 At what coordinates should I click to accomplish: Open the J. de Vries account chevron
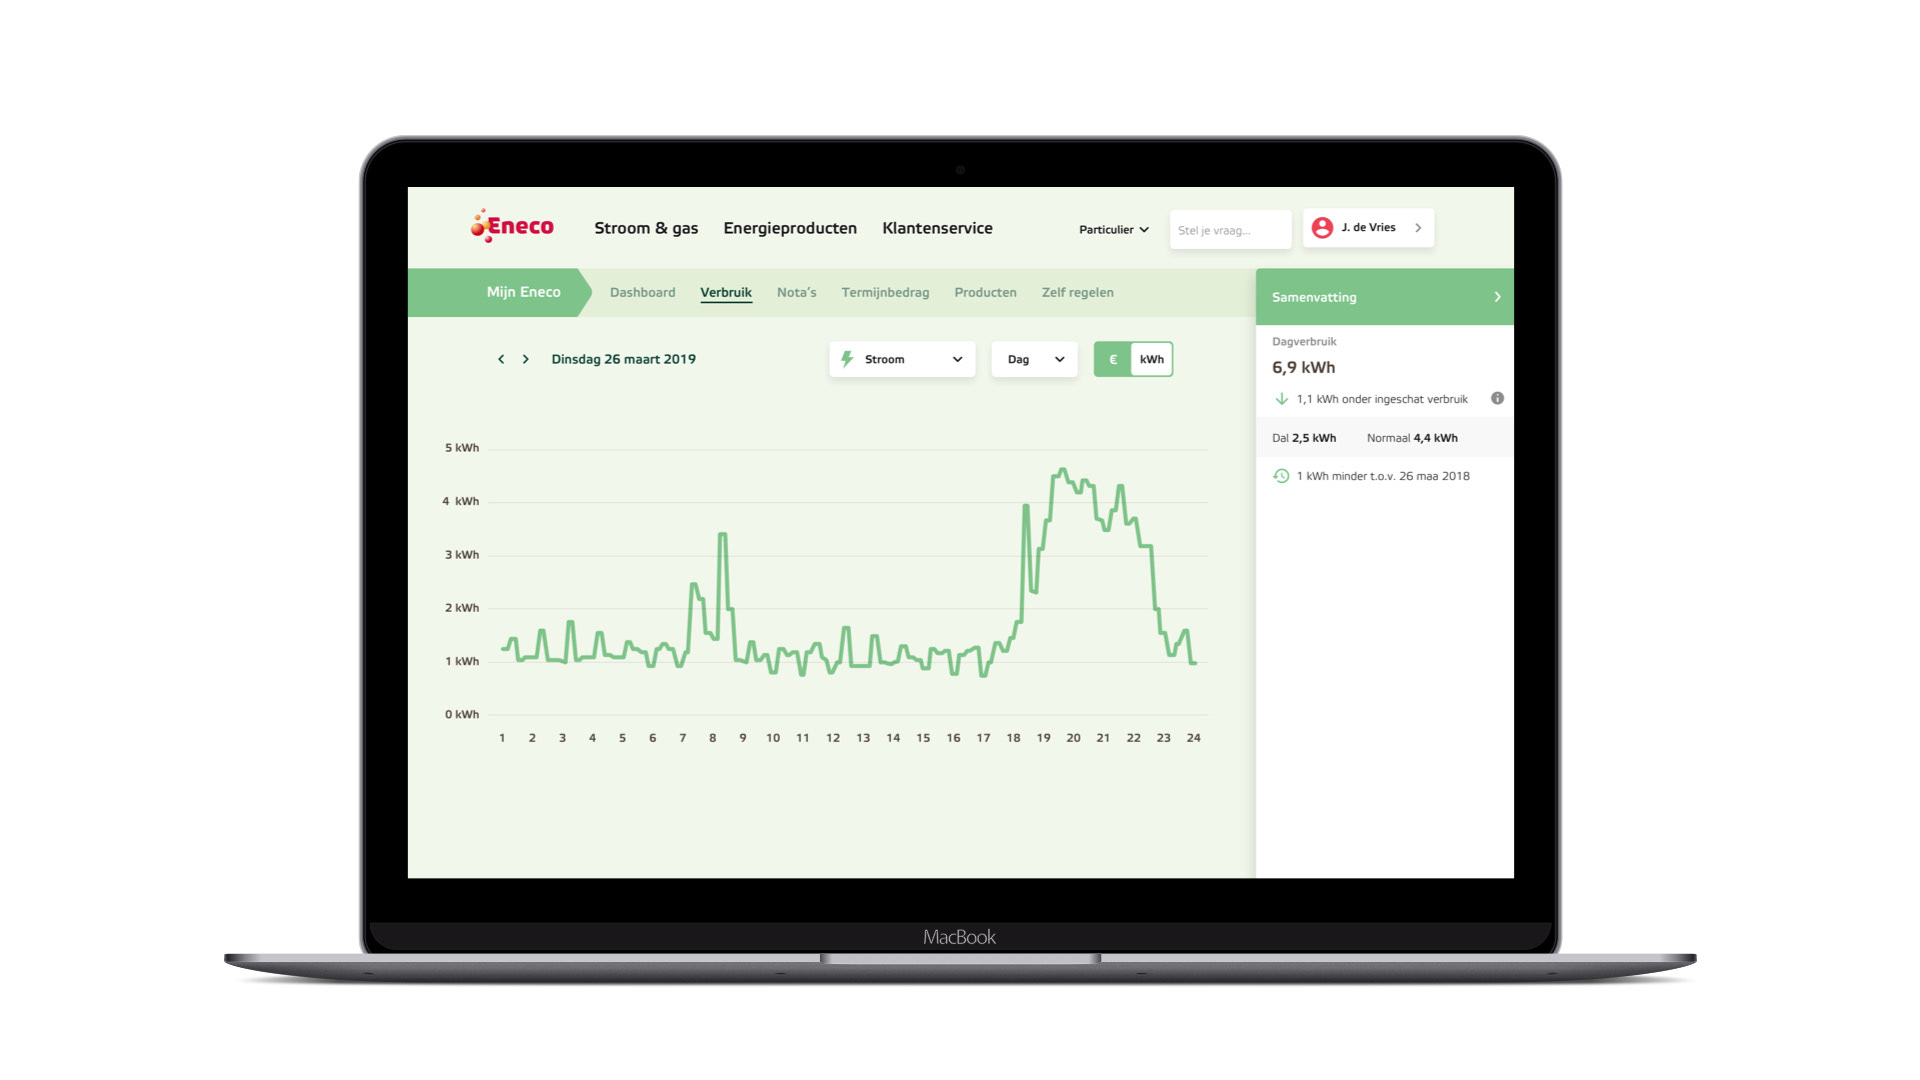point(1418,228)
